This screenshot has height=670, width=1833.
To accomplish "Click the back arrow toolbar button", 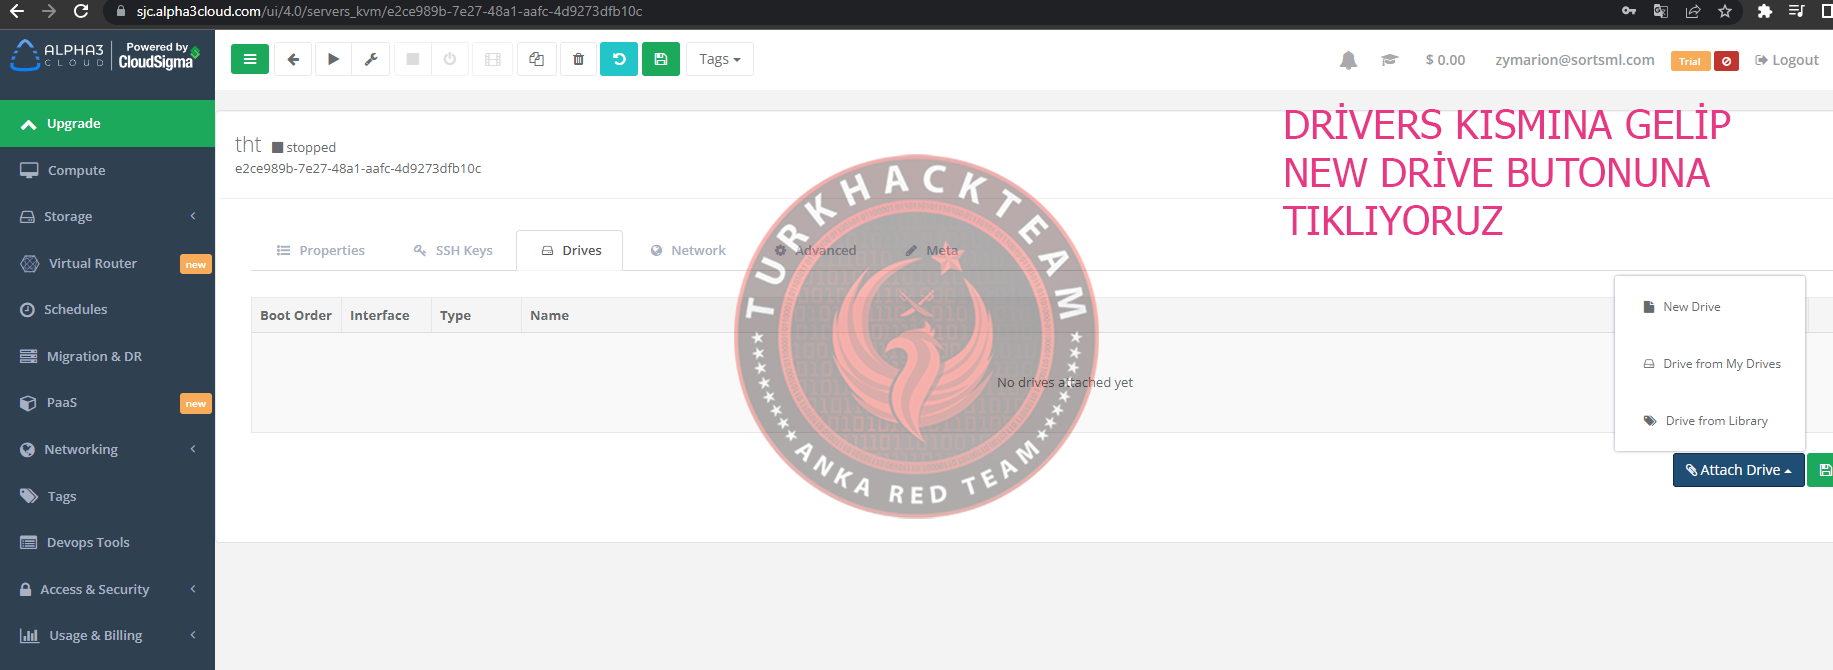I will tap(293, 59).
